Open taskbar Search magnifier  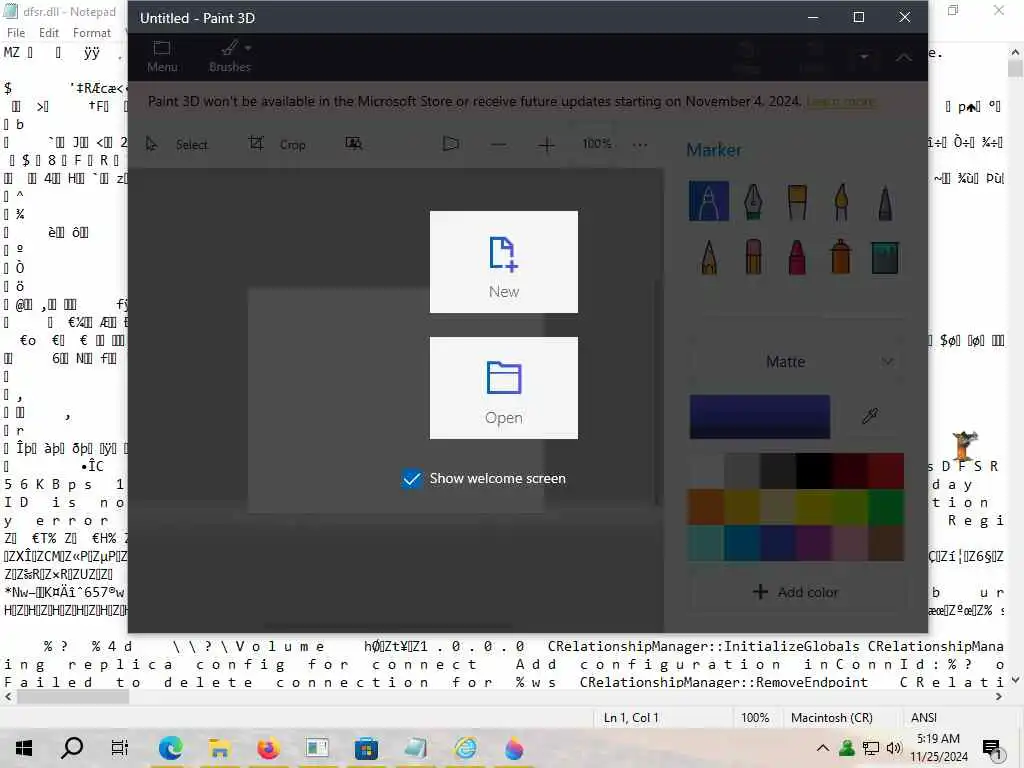tap(72, 748)
